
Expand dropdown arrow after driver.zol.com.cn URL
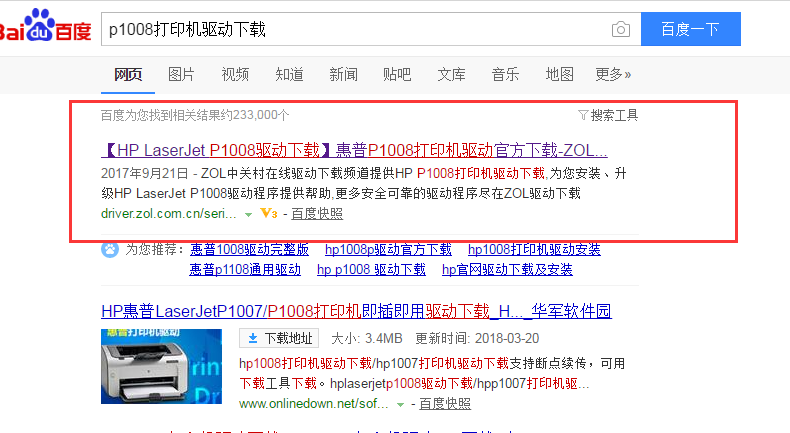[248, 214]
